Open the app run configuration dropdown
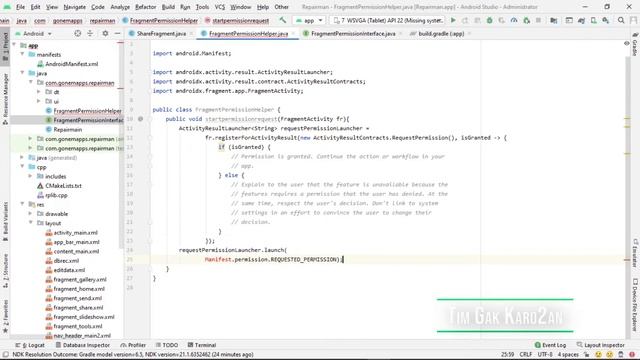The image size is (640, 360). 309,20
